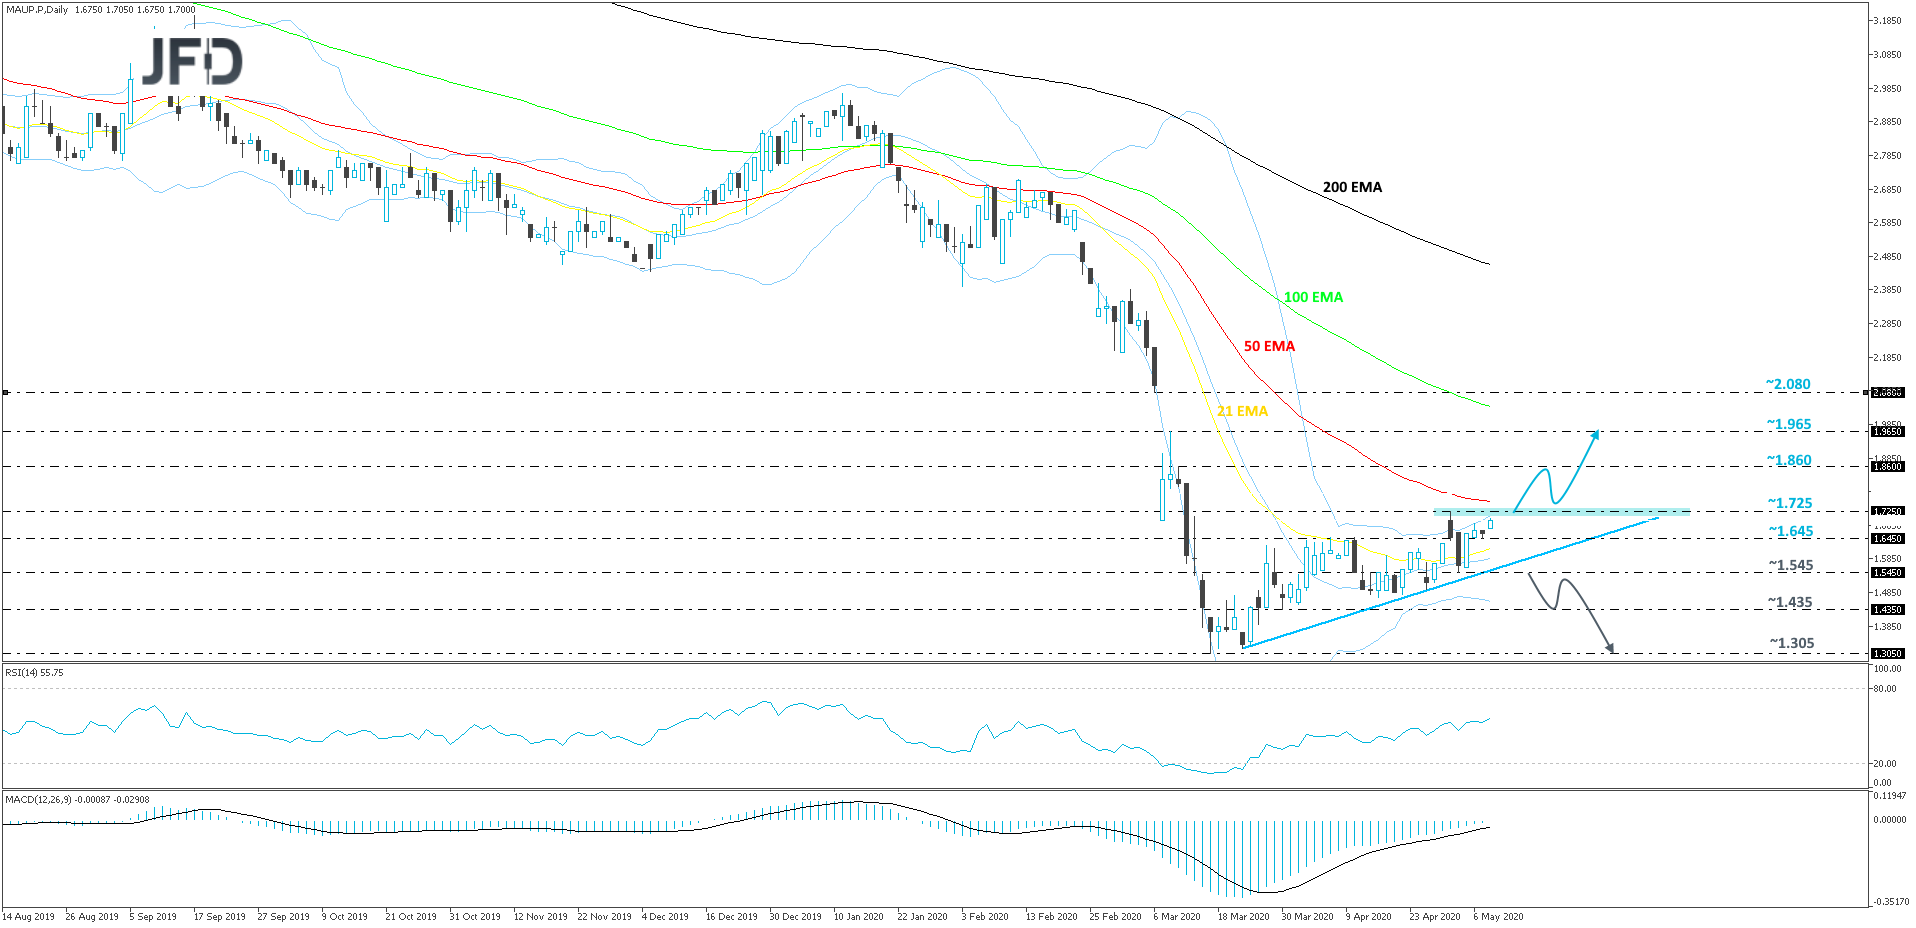Select the ~1.645 level label
This screenshot has width=1916, height=928.
click(x=1790, y=531)
